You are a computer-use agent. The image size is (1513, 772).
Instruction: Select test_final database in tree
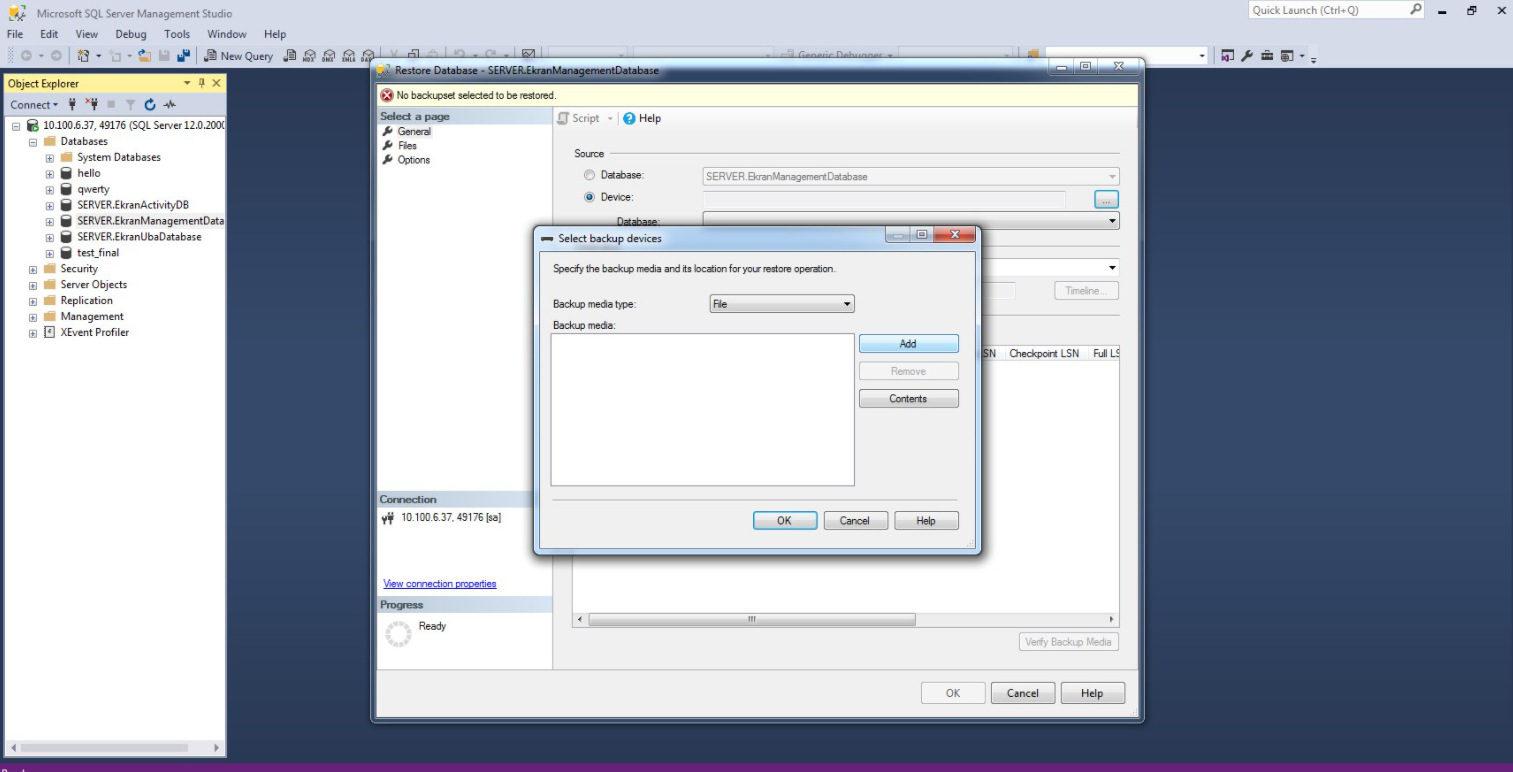(98, 253)
